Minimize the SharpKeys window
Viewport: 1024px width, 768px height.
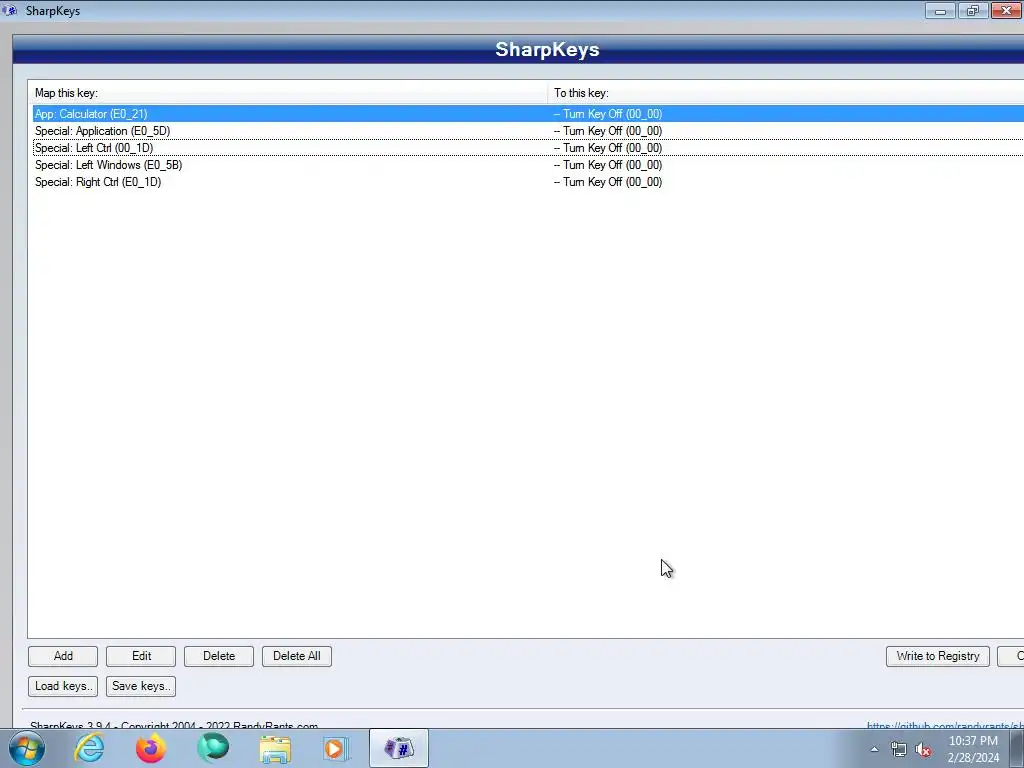940,10
